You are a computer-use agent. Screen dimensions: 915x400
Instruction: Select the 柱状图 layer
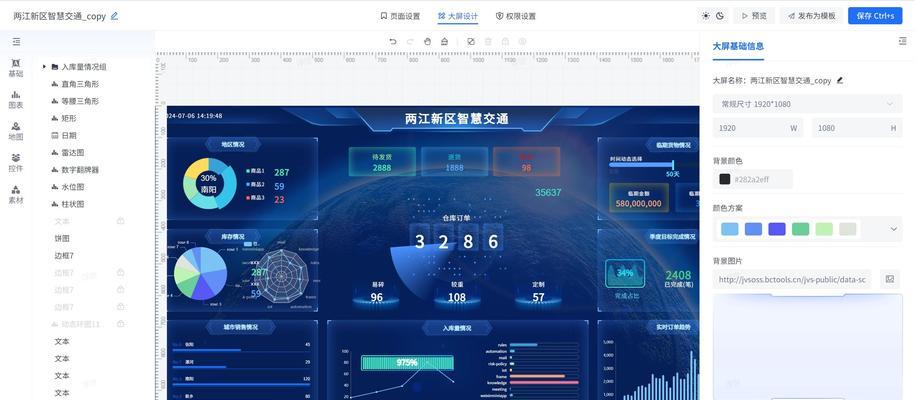(x=73, y=204)
